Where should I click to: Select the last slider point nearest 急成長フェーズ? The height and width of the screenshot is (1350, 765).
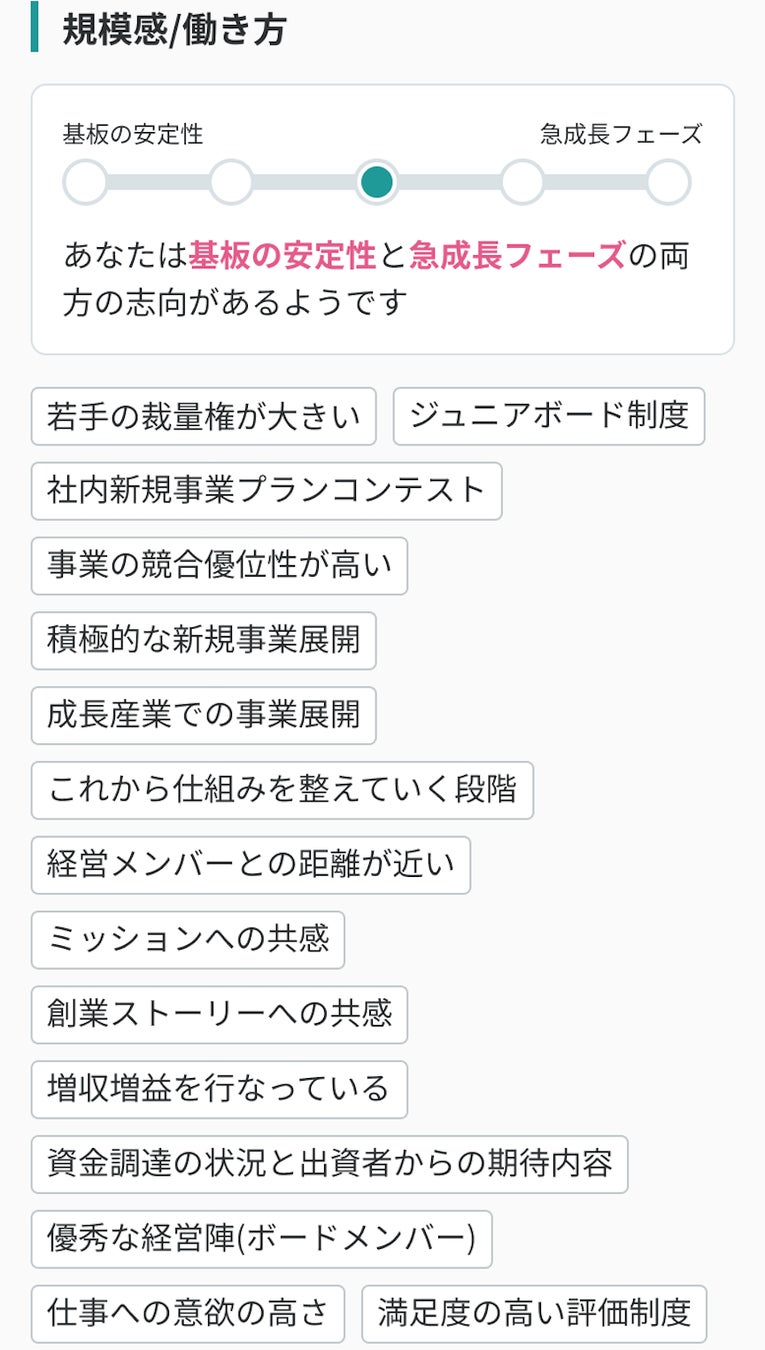click(668, 183)
